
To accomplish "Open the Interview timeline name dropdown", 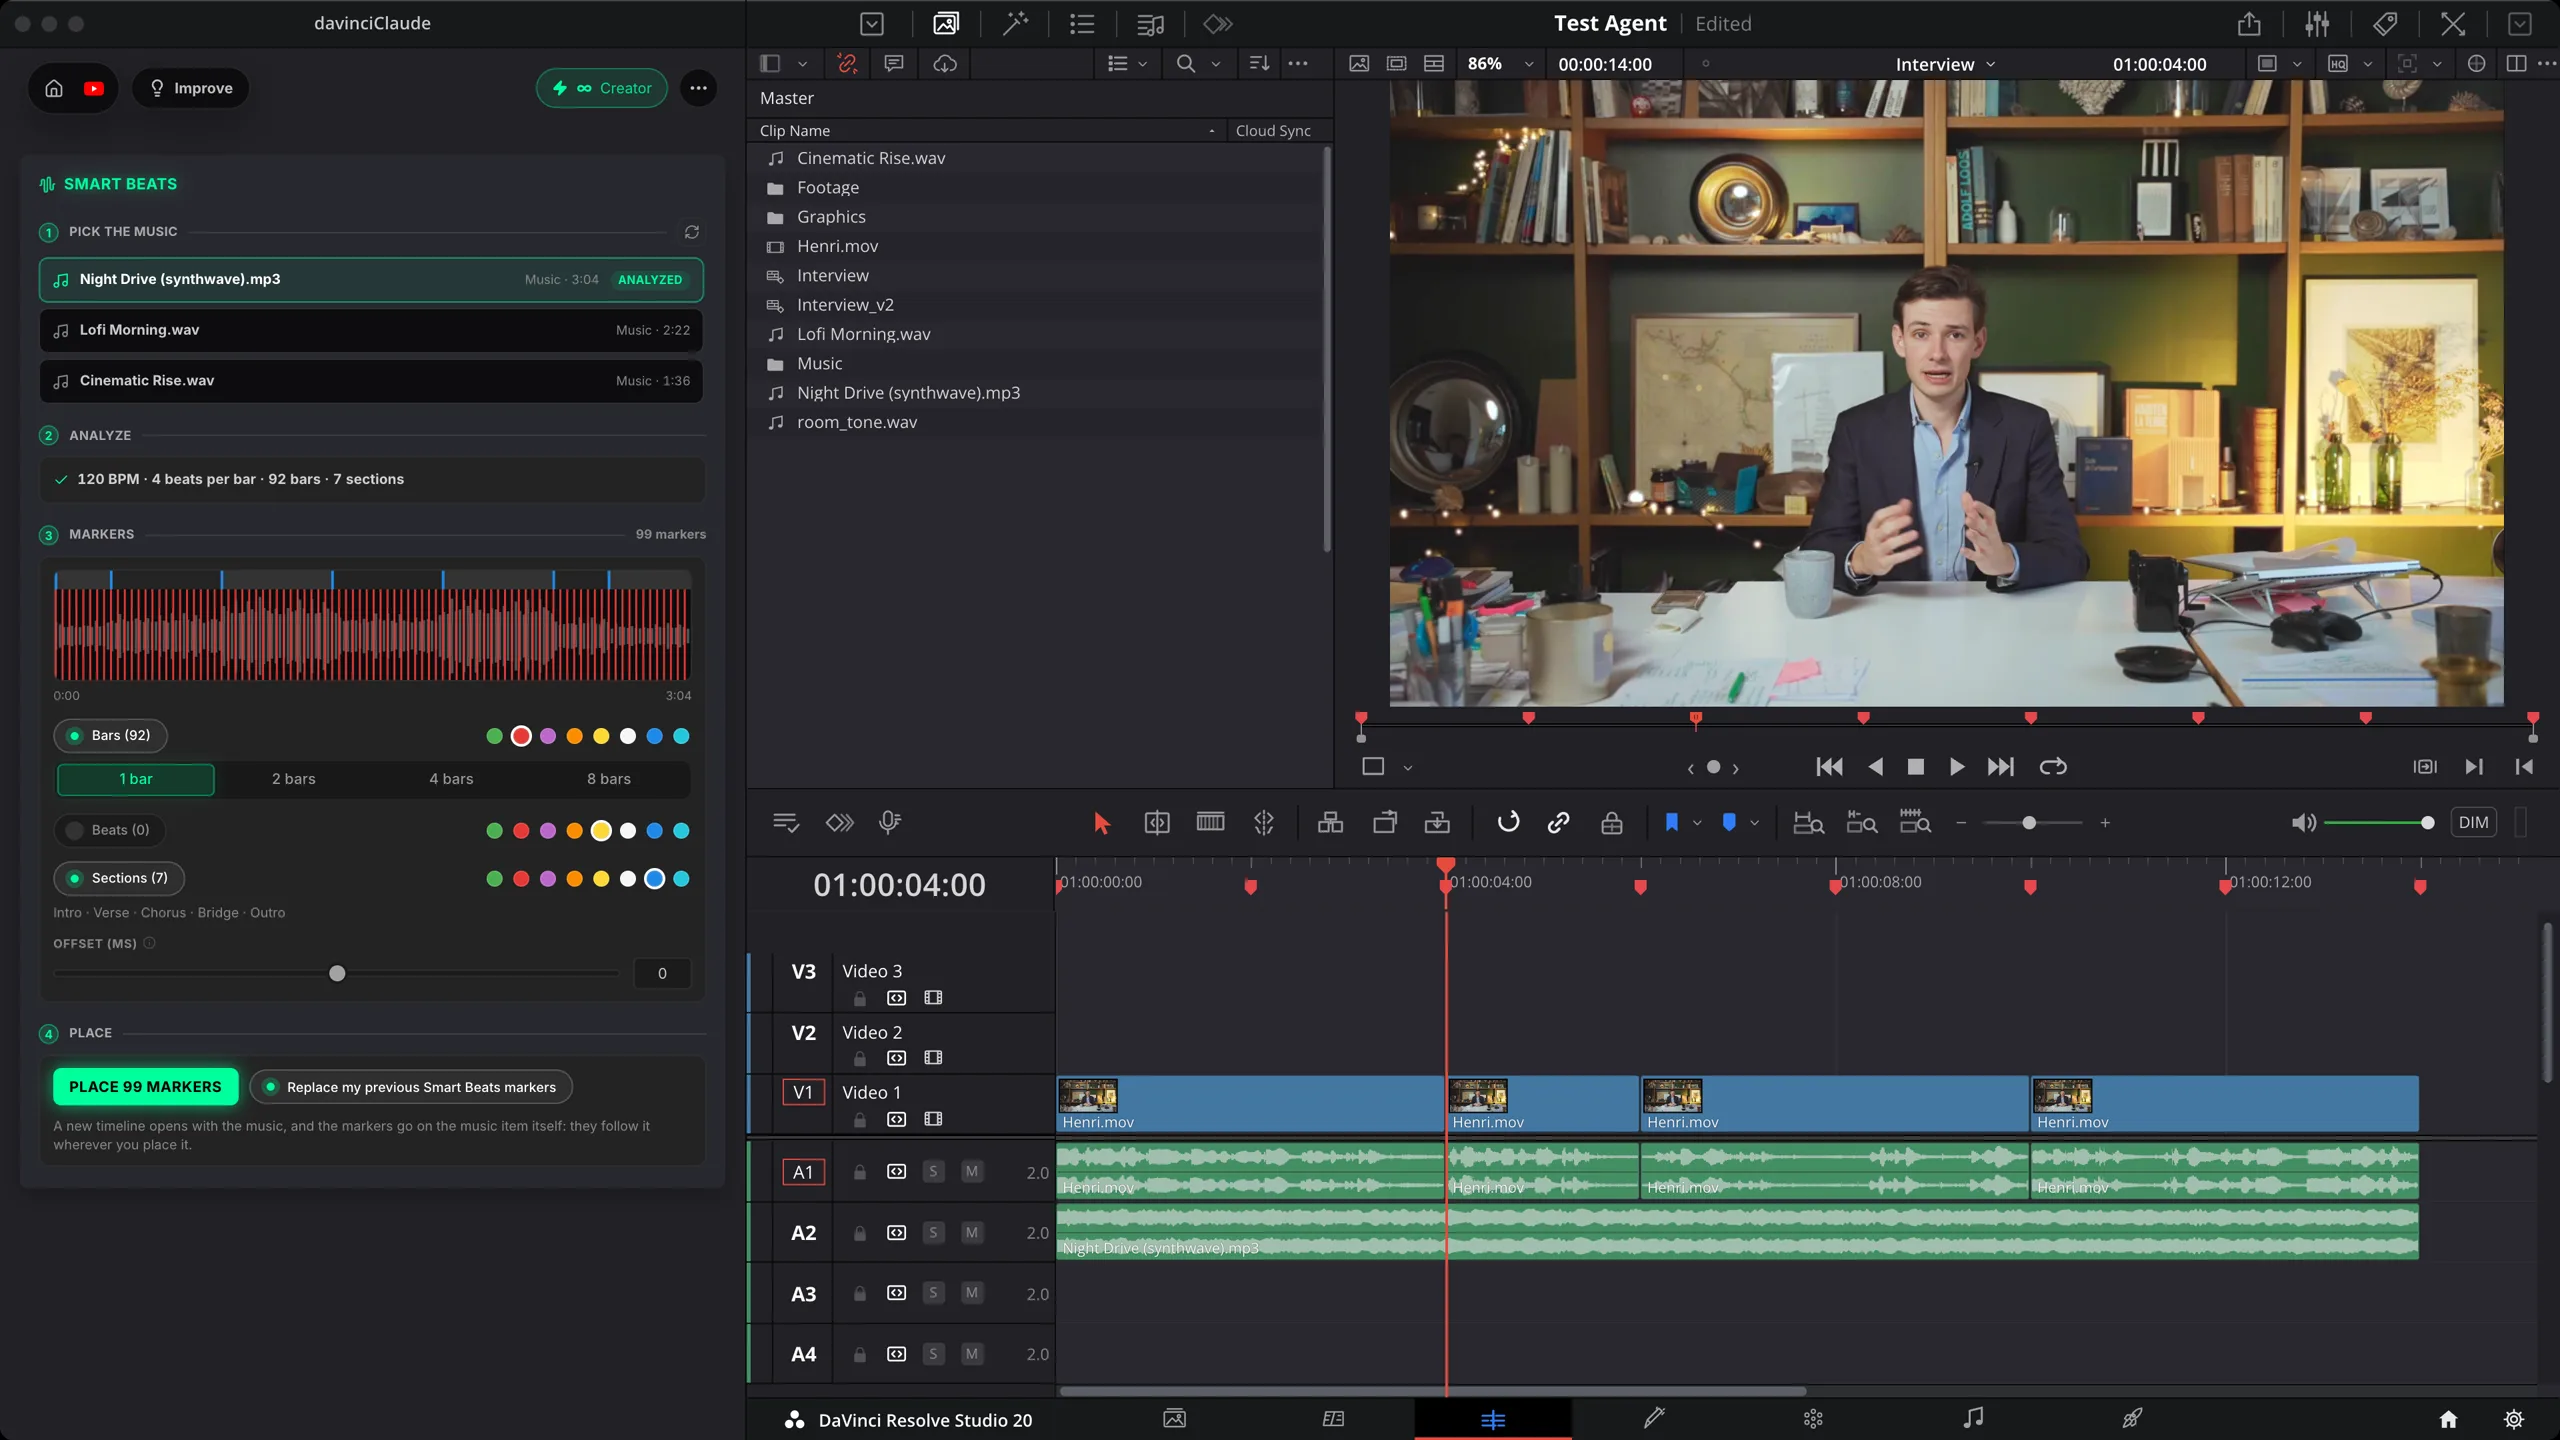I will tap(1945, 64).
